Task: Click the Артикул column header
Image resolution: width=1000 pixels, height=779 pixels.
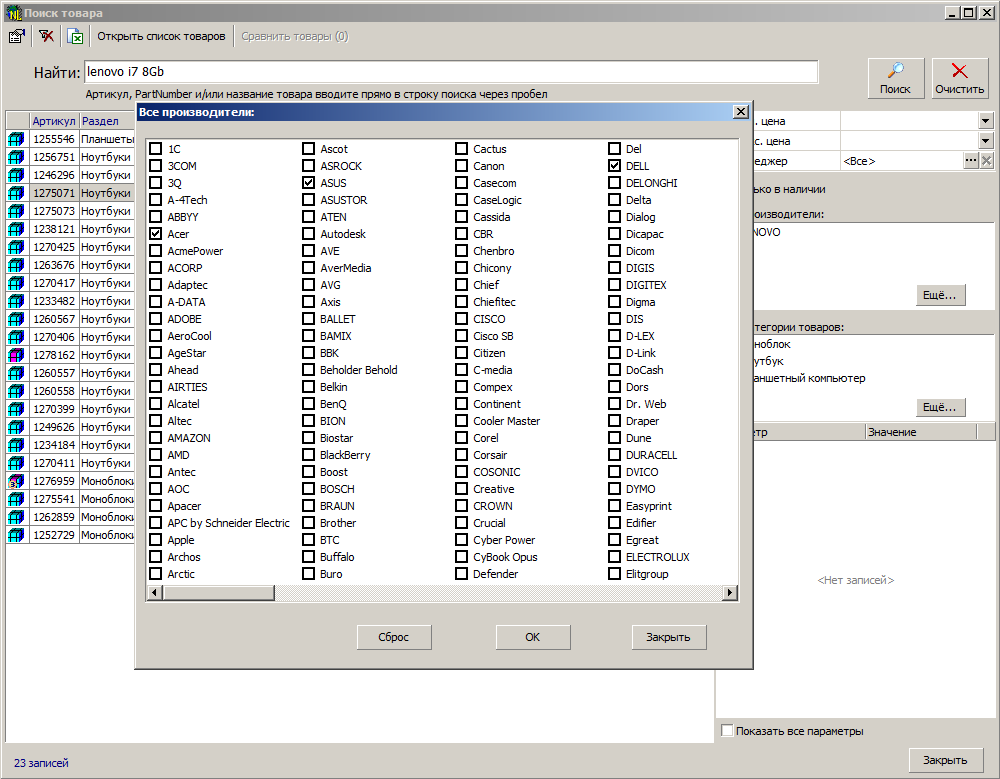Action: click(53, 121)
